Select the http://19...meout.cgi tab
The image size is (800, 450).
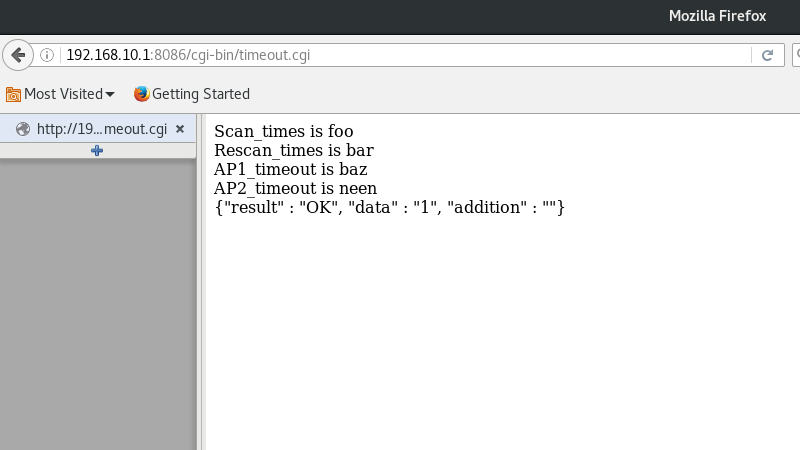pos(98,129)
